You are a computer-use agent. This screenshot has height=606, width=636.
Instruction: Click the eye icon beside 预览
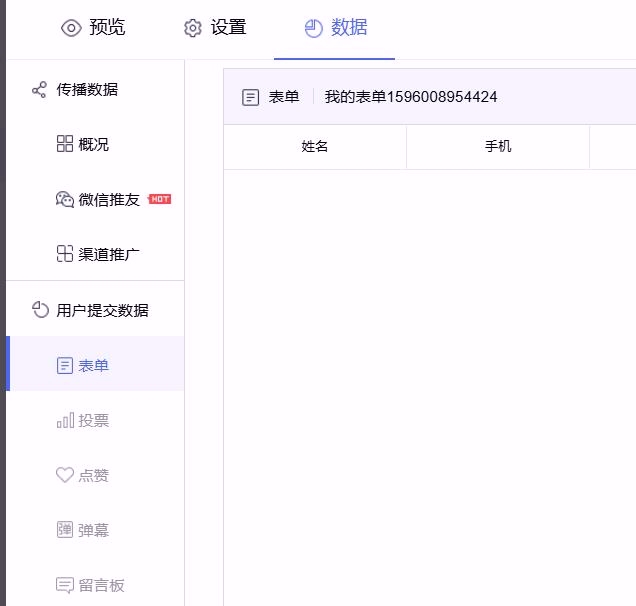click(71, 28)
